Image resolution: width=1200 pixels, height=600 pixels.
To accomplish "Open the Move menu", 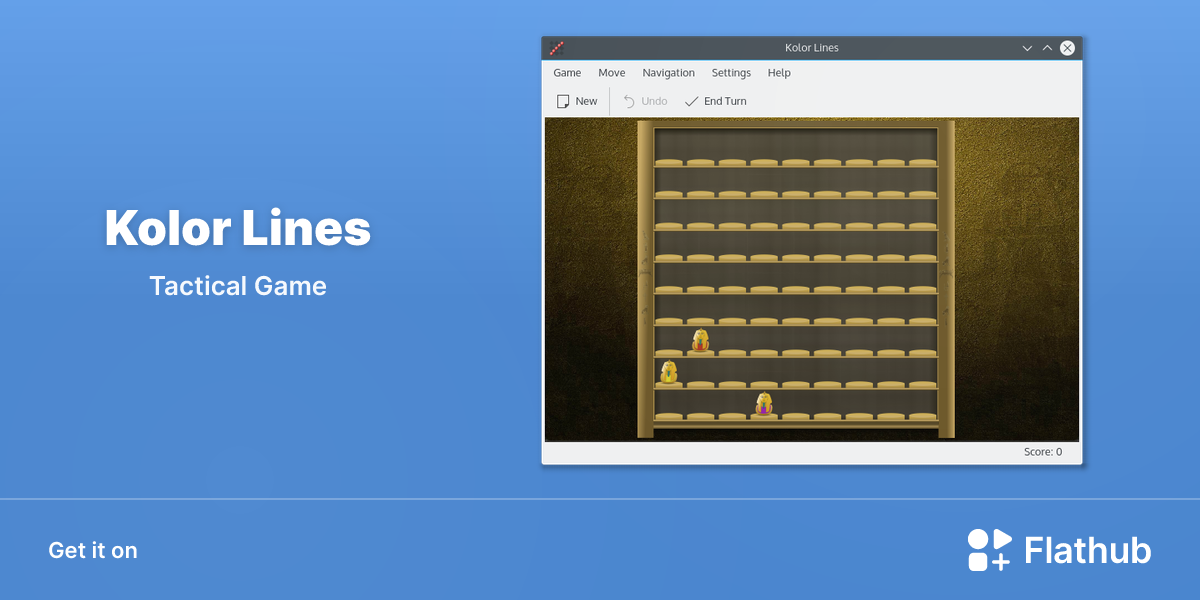I will (612, 73).
